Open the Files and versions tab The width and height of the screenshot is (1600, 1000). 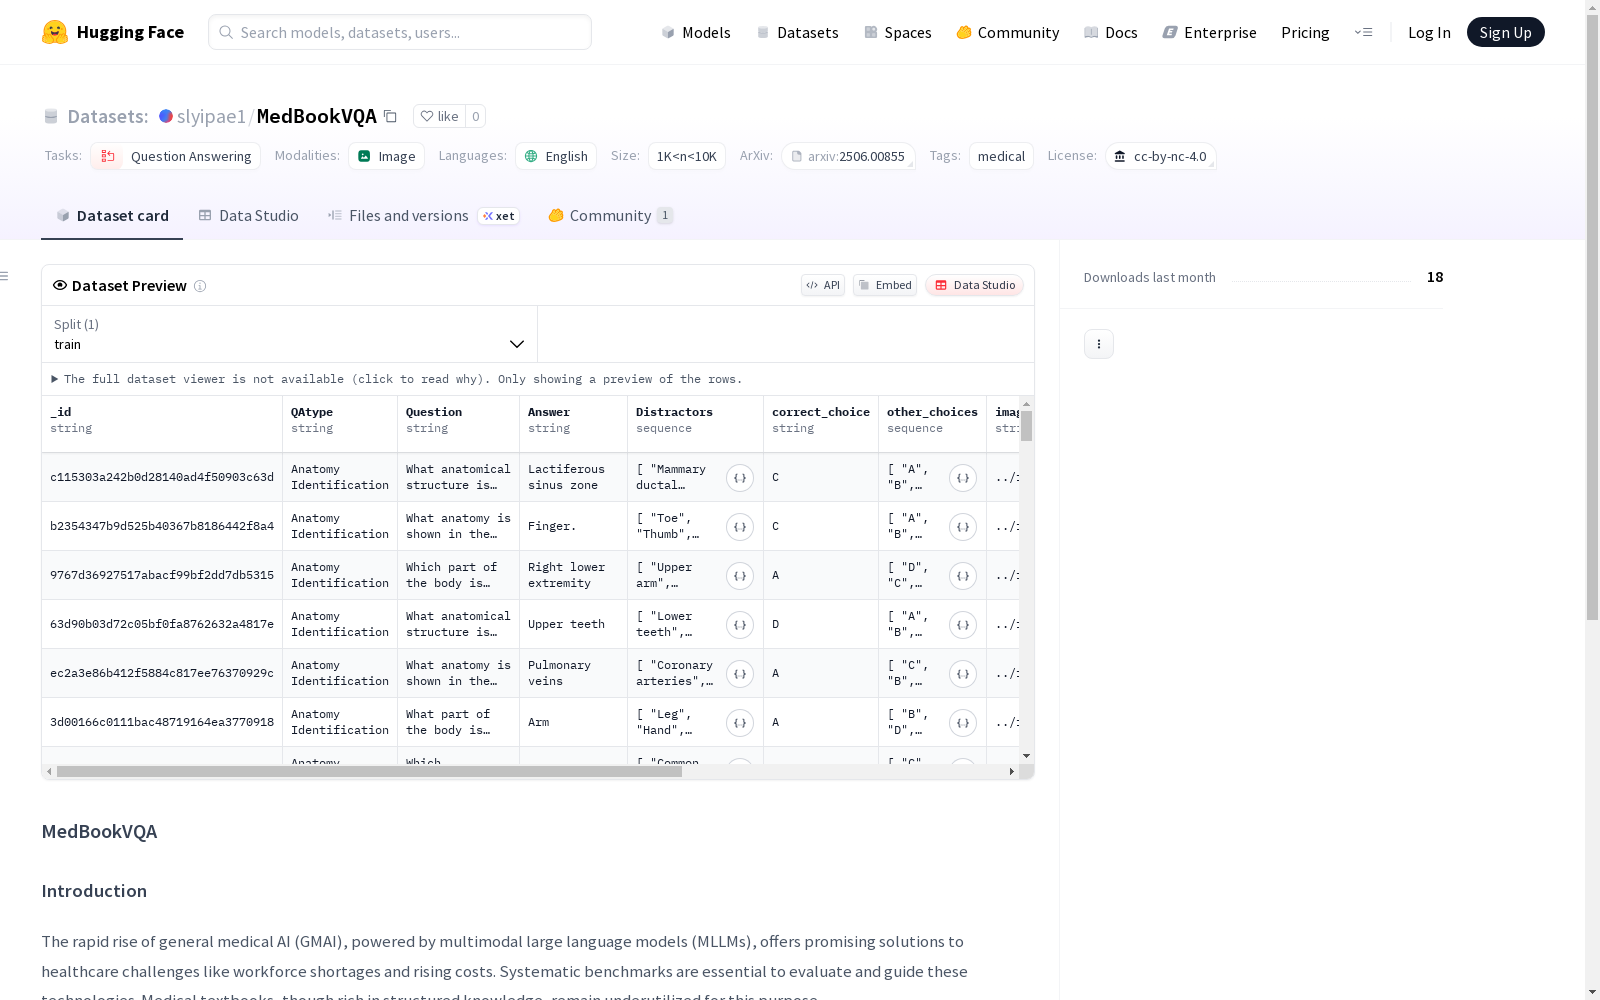pyautogui.click(x=423, y=216)
